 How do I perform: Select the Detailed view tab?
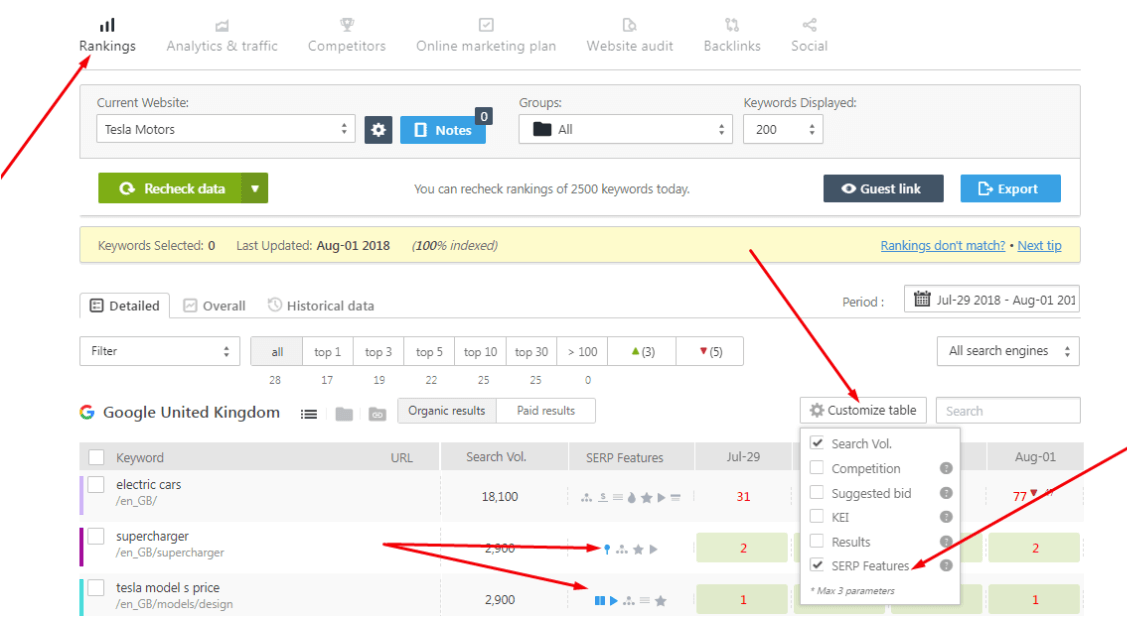coord(125,306)
